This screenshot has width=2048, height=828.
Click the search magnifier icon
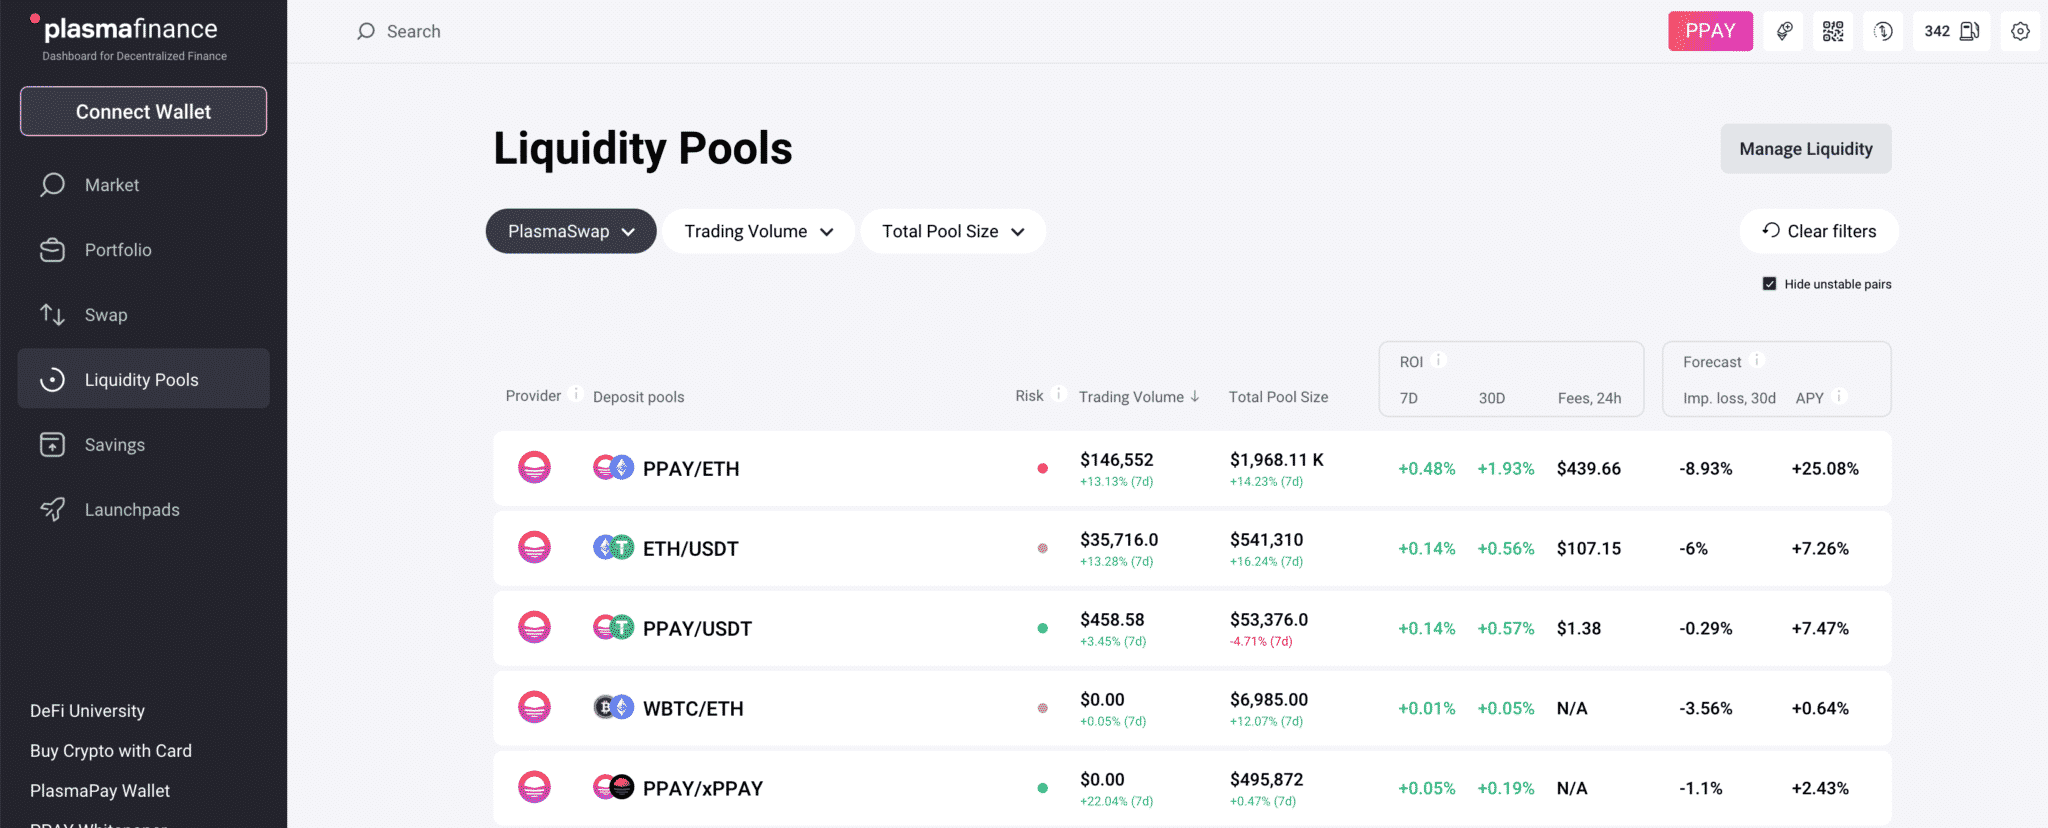click(366, 31)
